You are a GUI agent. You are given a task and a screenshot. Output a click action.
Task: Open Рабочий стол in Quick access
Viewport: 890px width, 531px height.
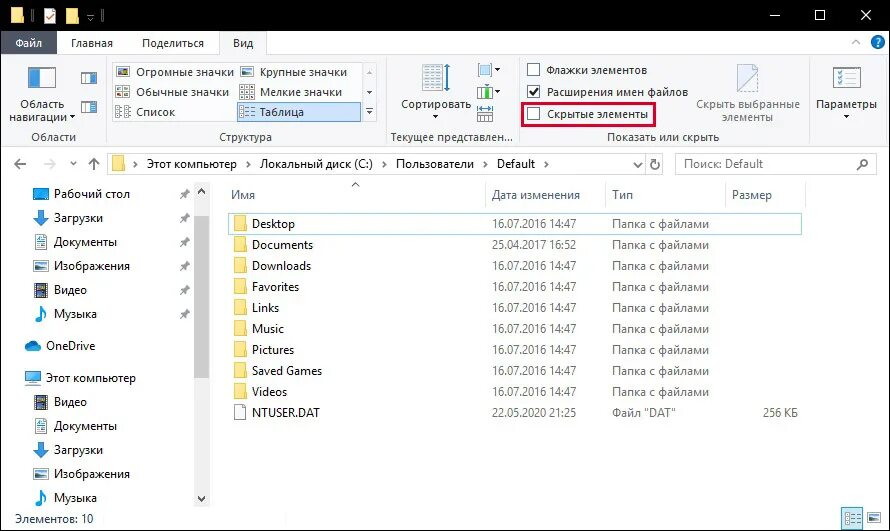click(91, 194)
